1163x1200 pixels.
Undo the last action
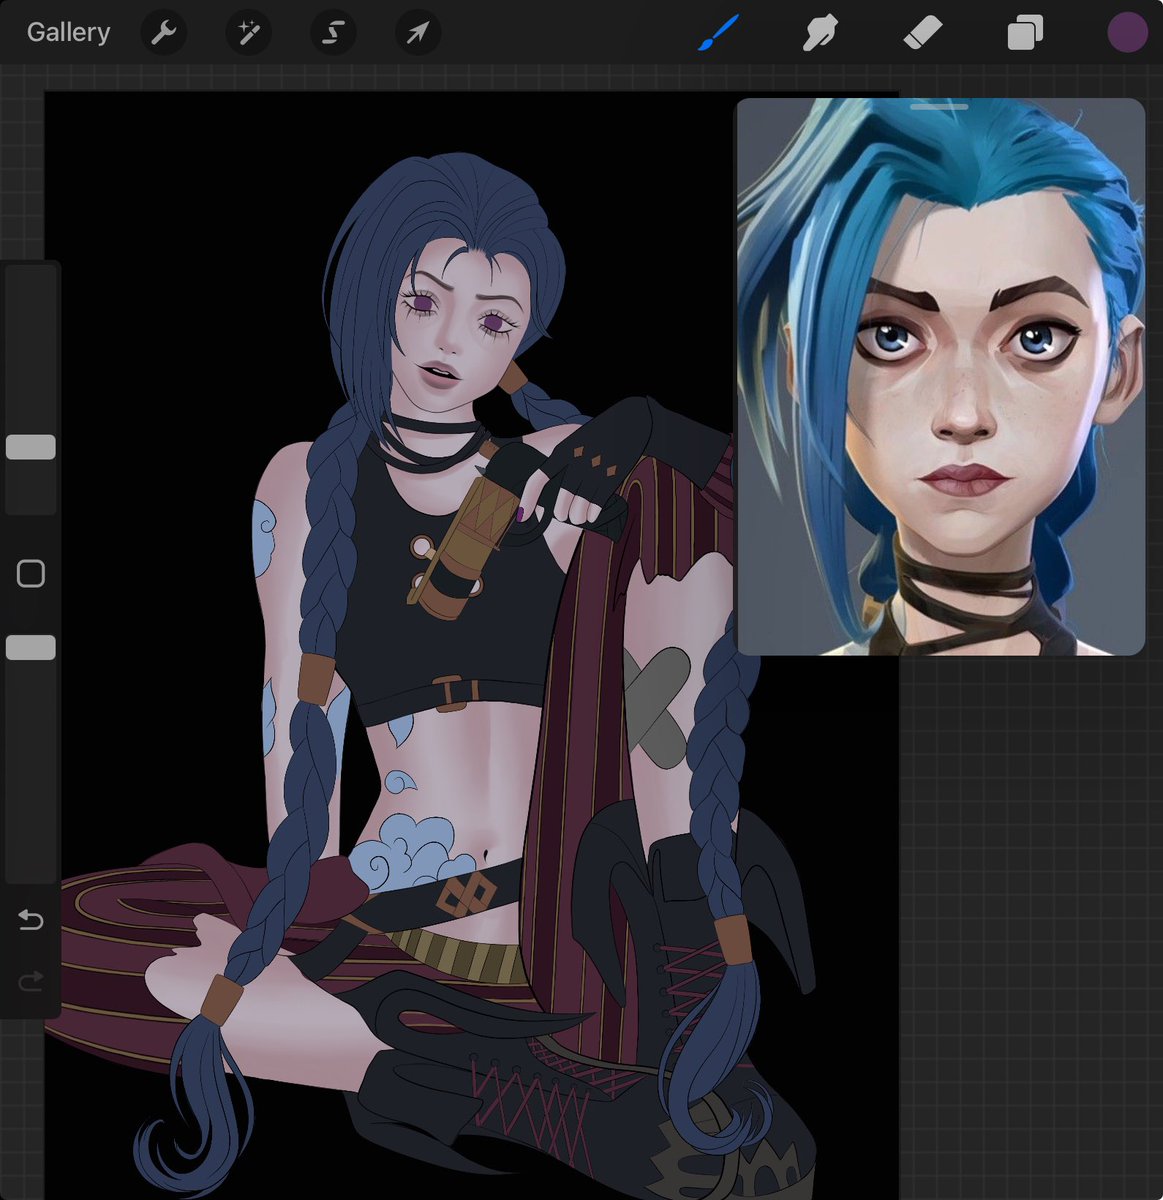pyautogui.click(x=31, y=919)
